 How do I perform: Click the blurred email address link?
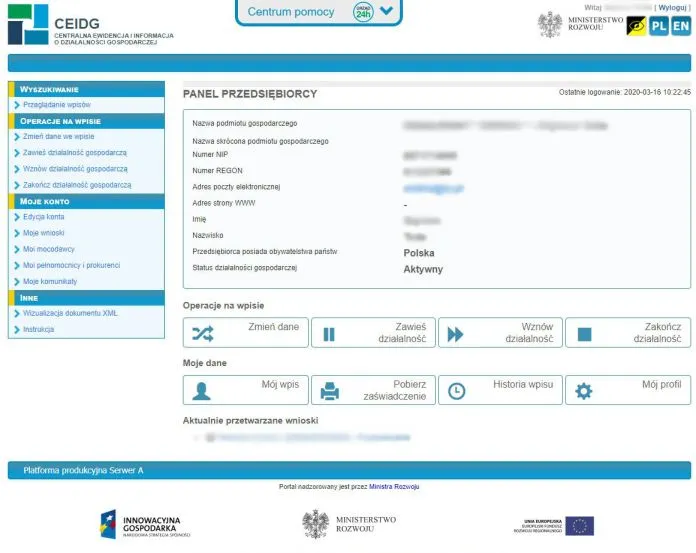point(434,189)
